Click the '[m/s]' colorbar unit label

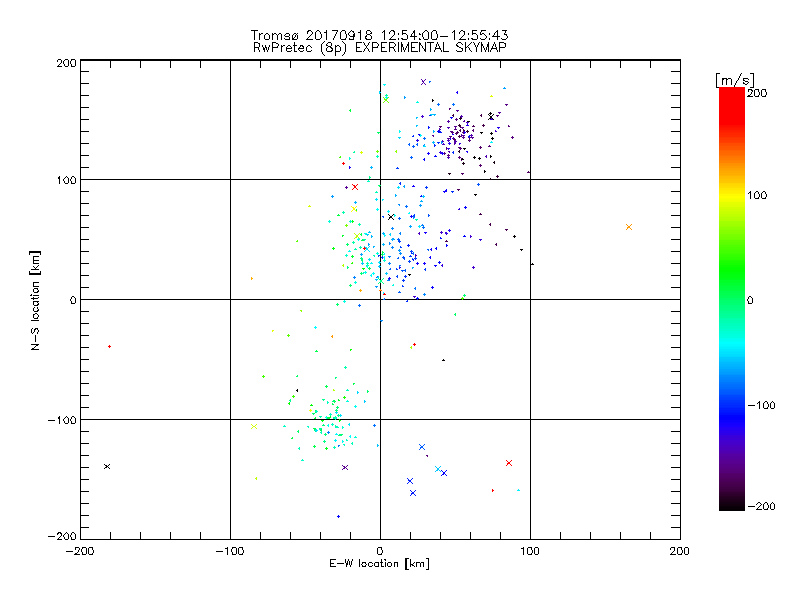(x=735, y=80)
